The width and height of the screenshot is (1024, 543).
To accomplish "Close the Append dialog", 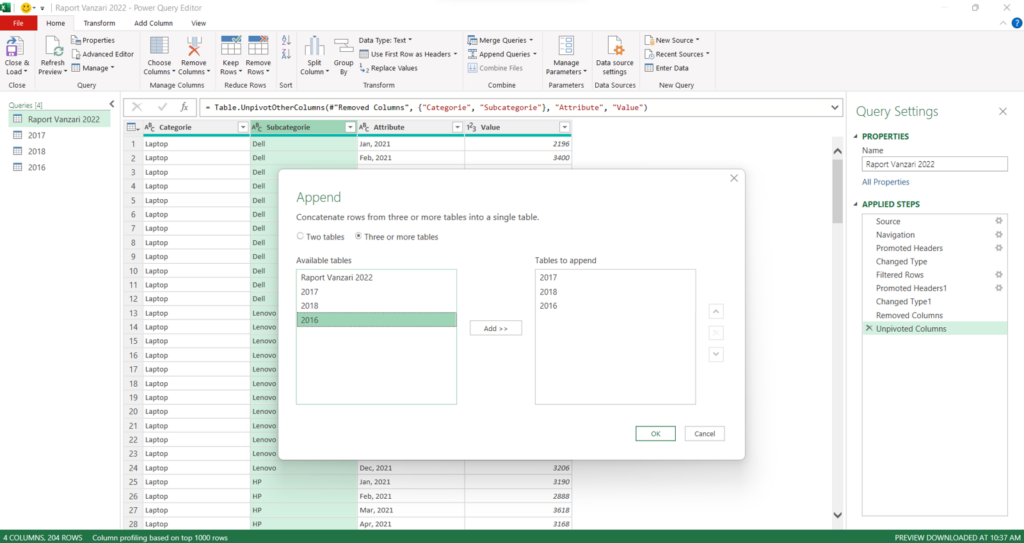I will pyautogui.click(x=733, y=178).
